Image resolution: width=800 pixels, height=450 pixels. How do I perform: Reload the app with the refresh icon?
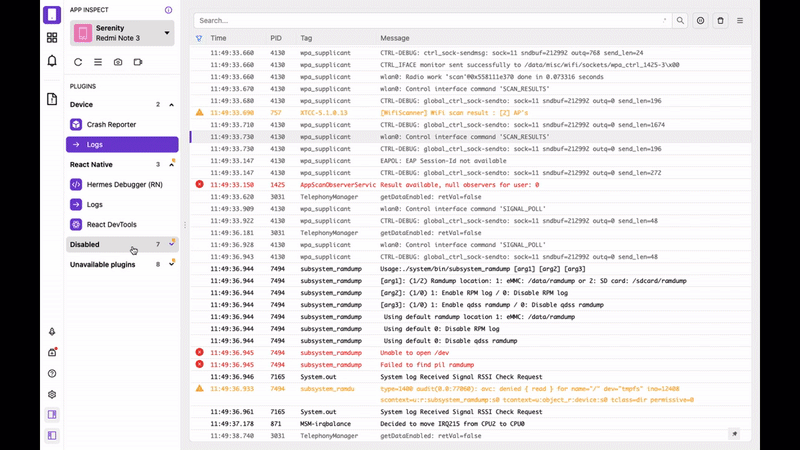pyautogui.click(x=78, y=62)
